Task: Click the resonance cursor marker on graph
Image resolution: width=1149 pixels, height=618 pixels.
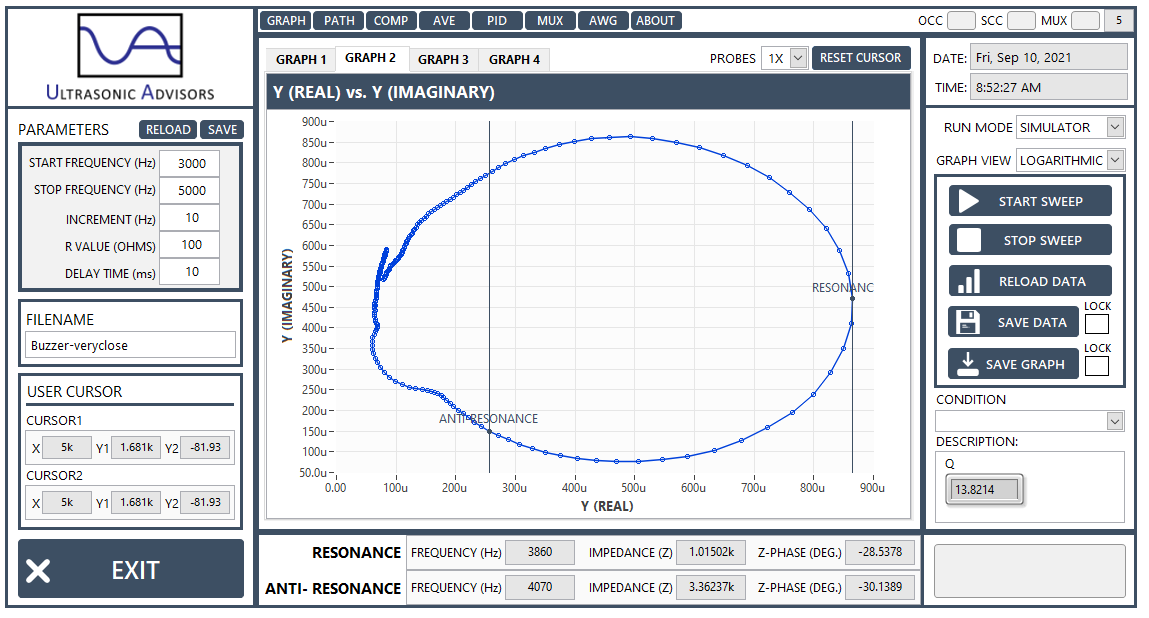Action: pyautogui.click(x=852, y=298)
